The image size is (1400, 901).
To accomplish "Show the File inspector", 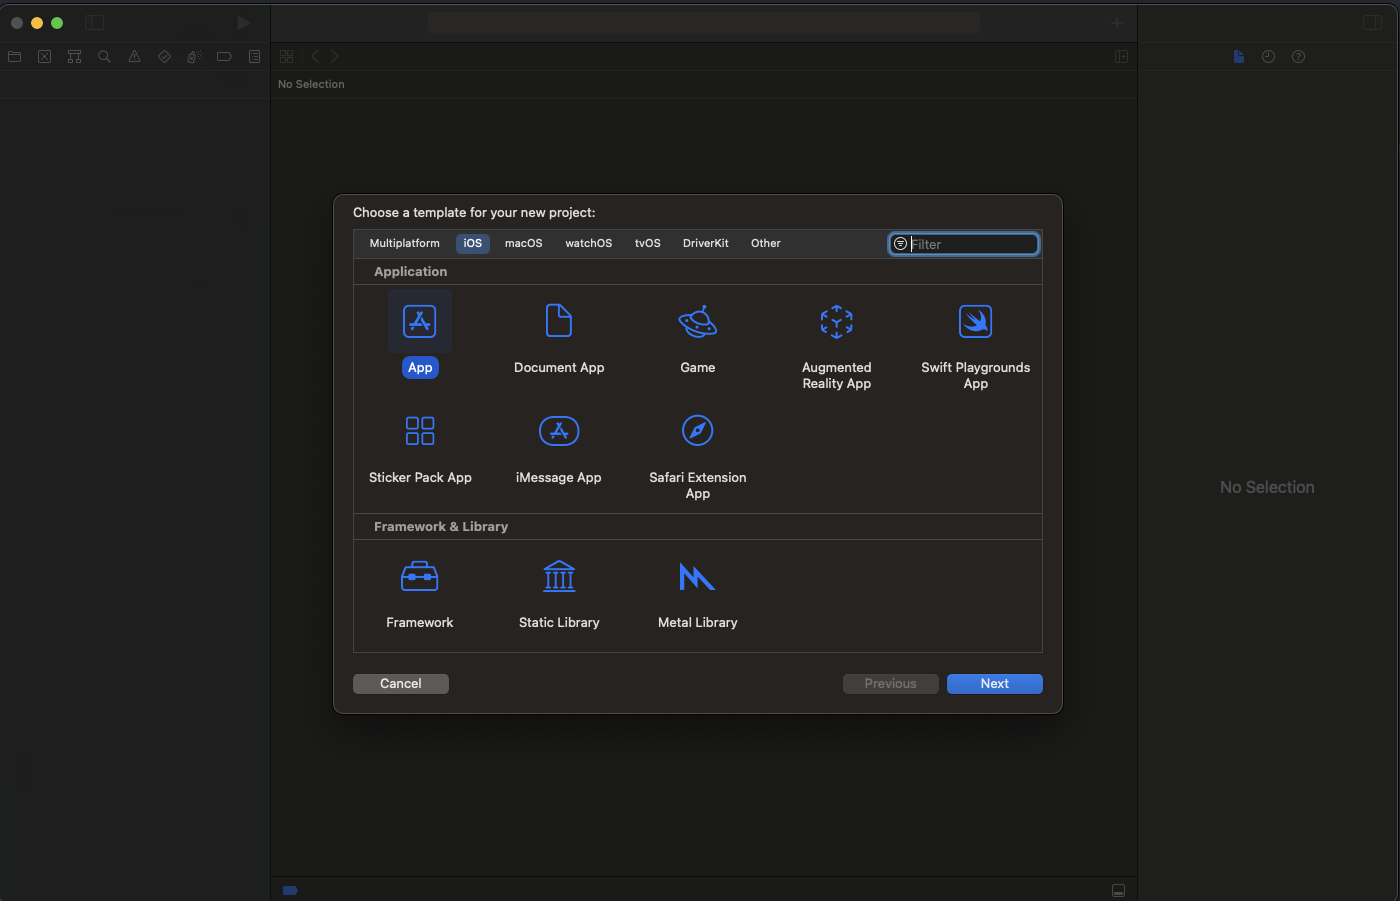I will 1239,57.
